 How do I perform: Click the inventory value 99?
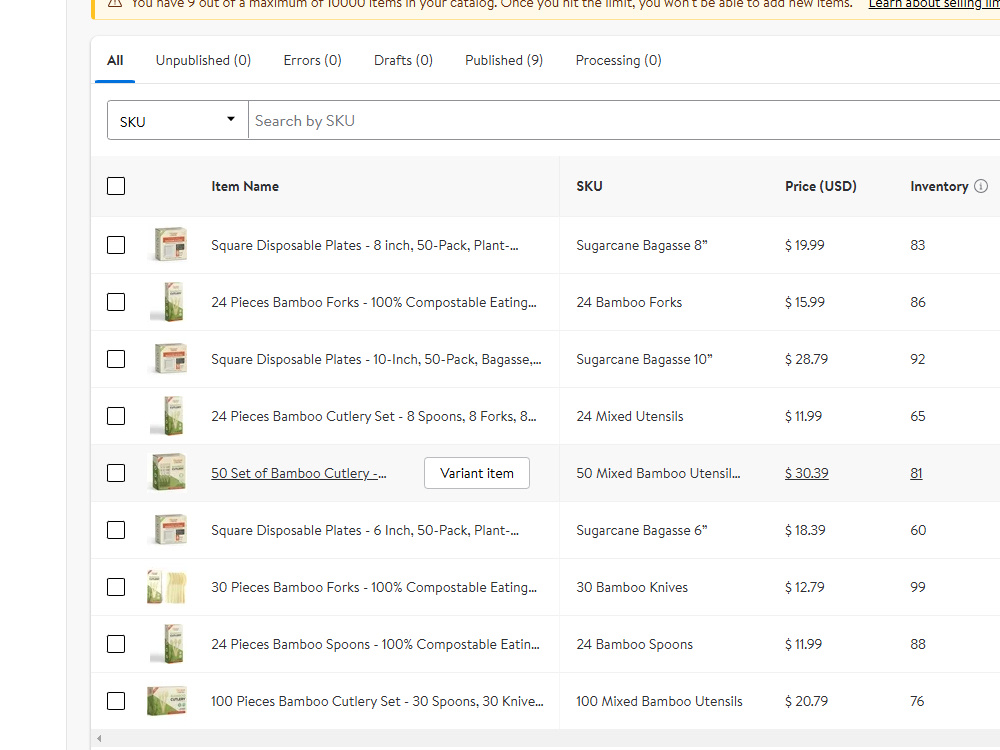click(918, 587)
